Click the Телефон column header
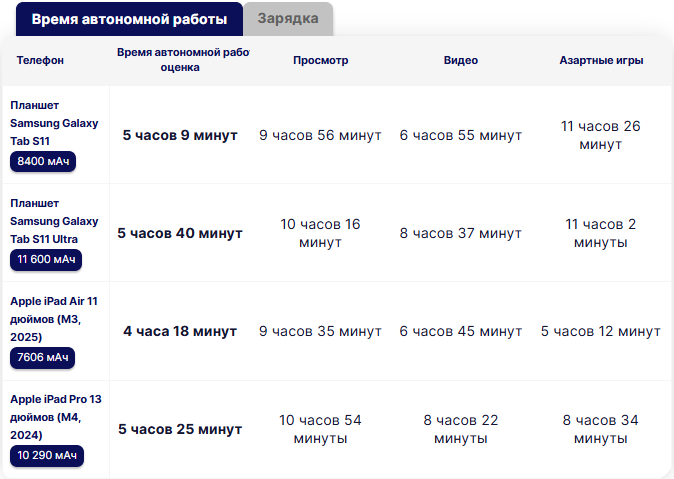Image resolution: width=674 pixels, height=479 pixels. (40, 60)
